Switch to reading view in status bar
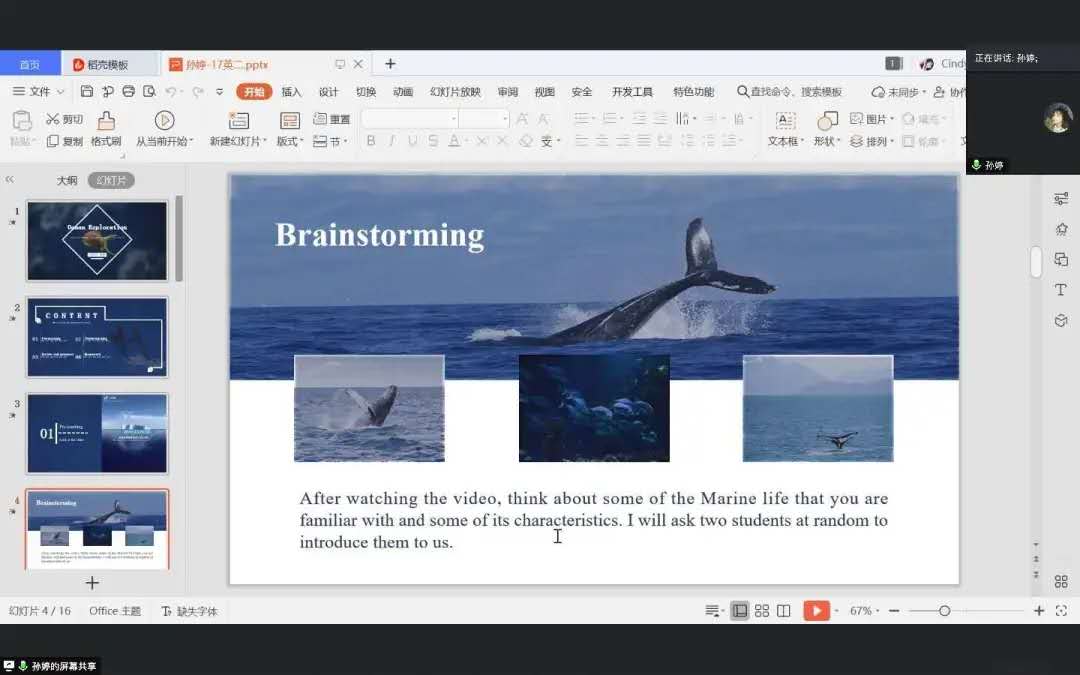The height and width of the screenshot is (675, 1080). click(784, 611)
